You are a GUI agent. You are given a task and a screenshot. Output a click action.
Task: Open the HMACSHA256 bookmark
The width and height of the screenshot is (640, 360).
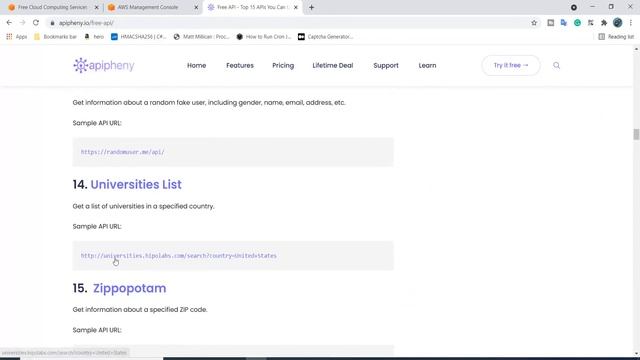pyautogui.click(x=139, y=37)
